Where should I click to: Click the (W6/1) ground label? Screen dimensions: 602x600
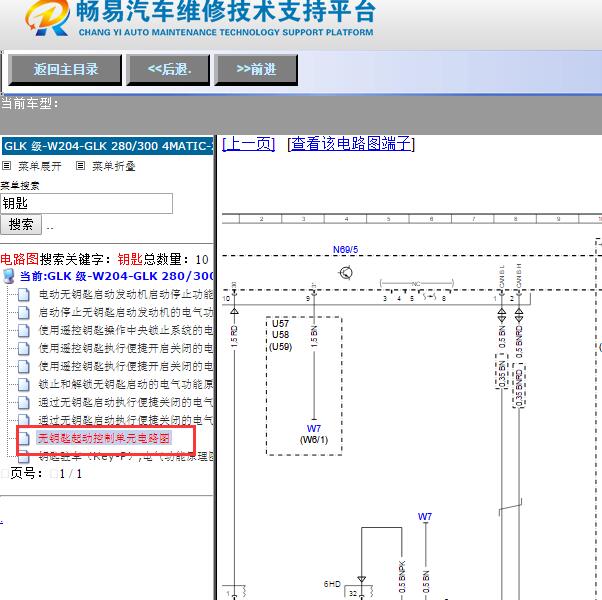click(x=314, y=440)
